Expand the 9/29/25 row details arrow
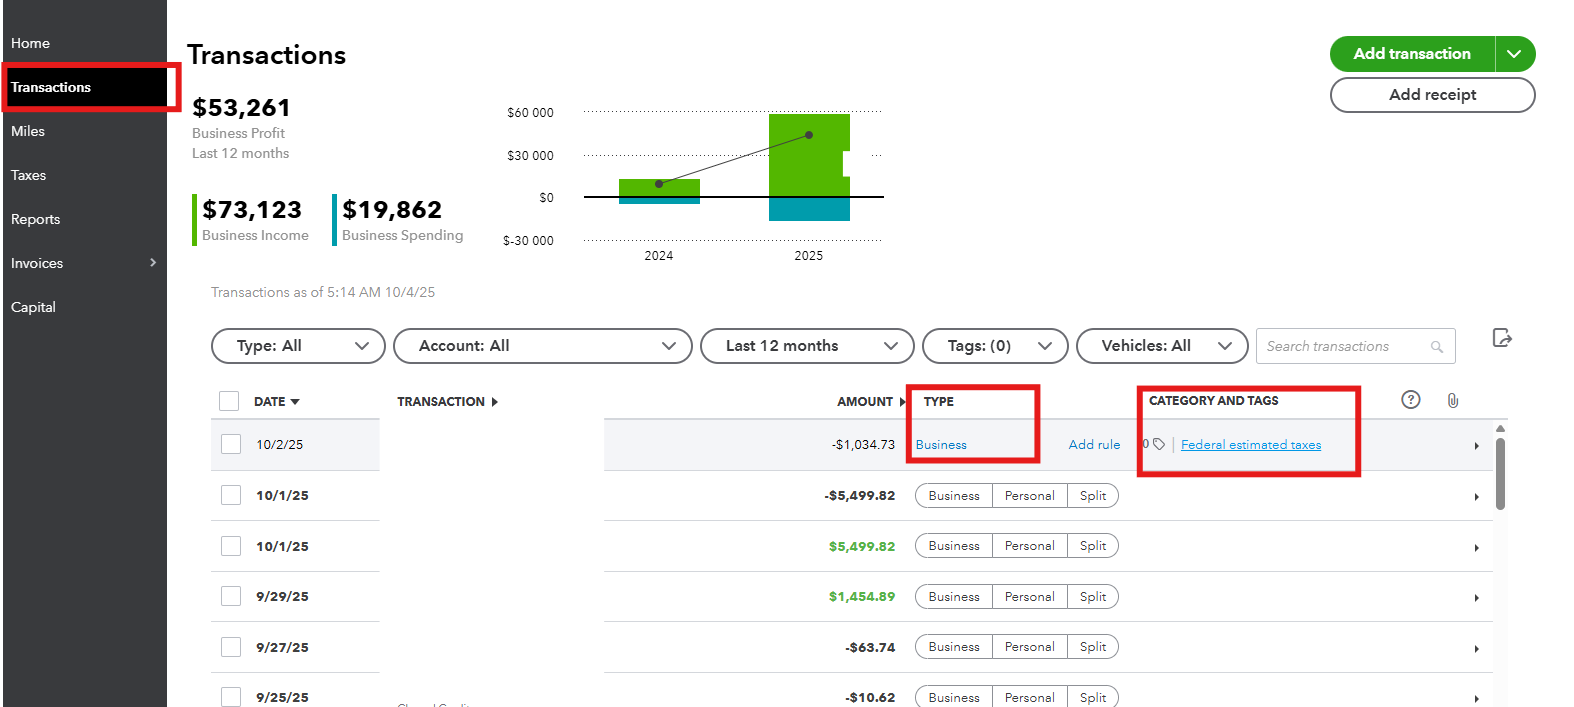 click(1476, 598)
